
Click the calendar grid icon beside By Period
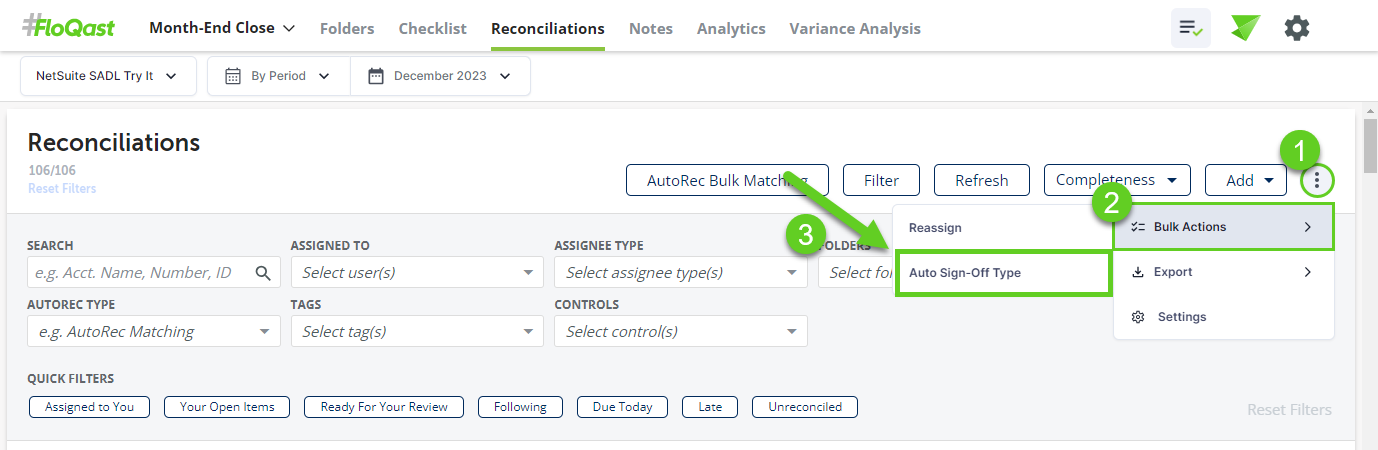[233, 76]
